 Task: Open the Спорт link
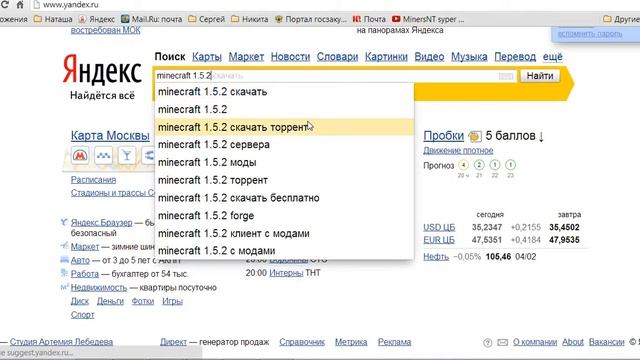(x=82, y=315)
